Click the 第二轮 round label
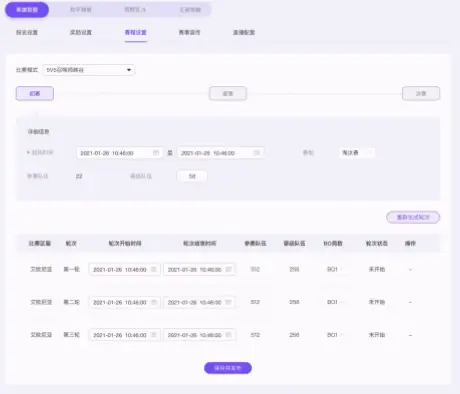This screenshot has height=394, width=460. tap(72, 302)
